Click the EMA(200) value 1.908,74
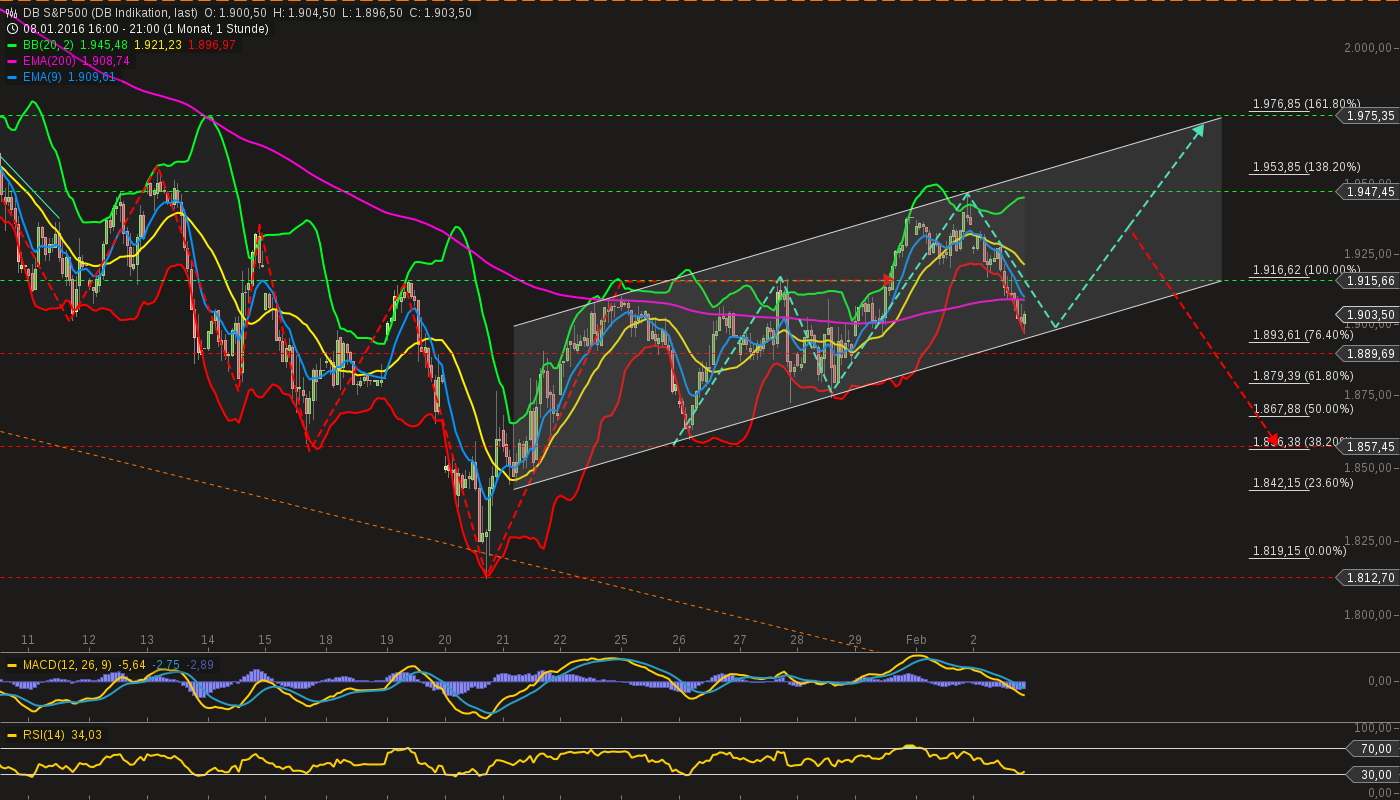This screenshot has width=1400, height=800. click(106, 61)
